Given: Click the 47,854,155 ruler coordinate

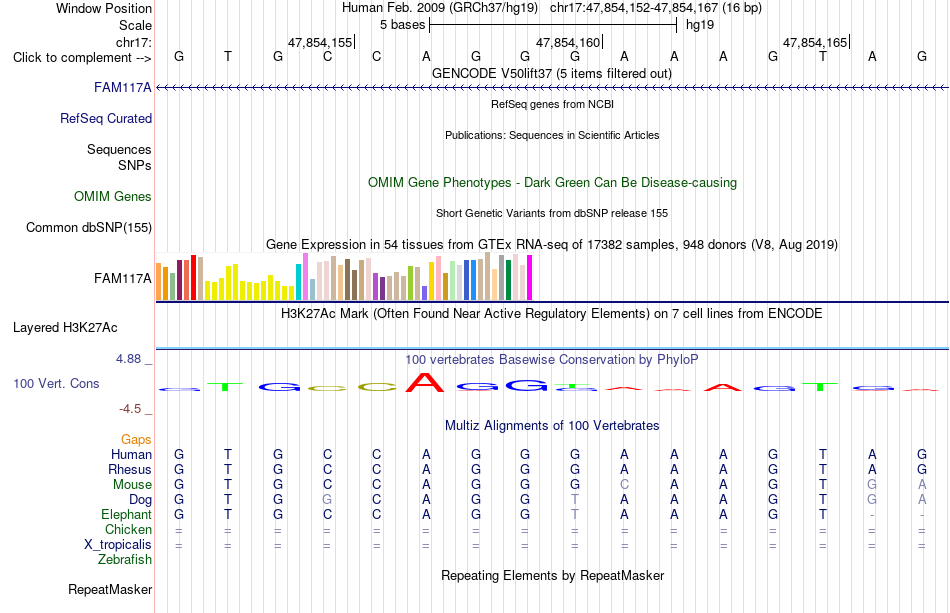Looking at the screenshot, I should tap(320, 42).
